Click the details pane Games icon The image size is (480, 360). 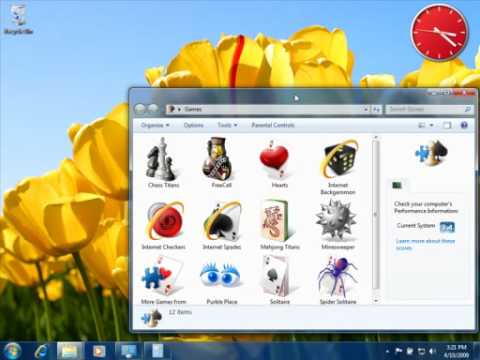[x=151, y=318]
